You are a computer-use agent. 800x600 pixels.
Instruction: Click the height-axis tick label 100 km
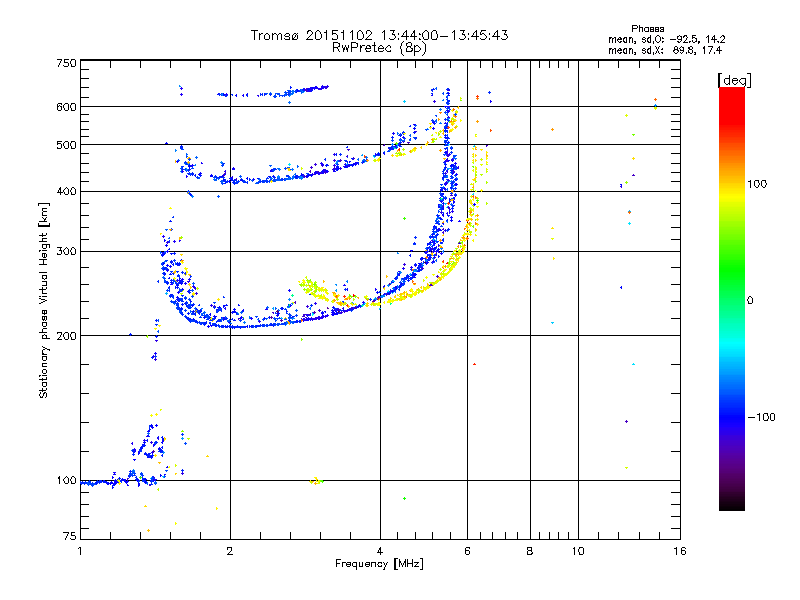click(x=66, y=480)
